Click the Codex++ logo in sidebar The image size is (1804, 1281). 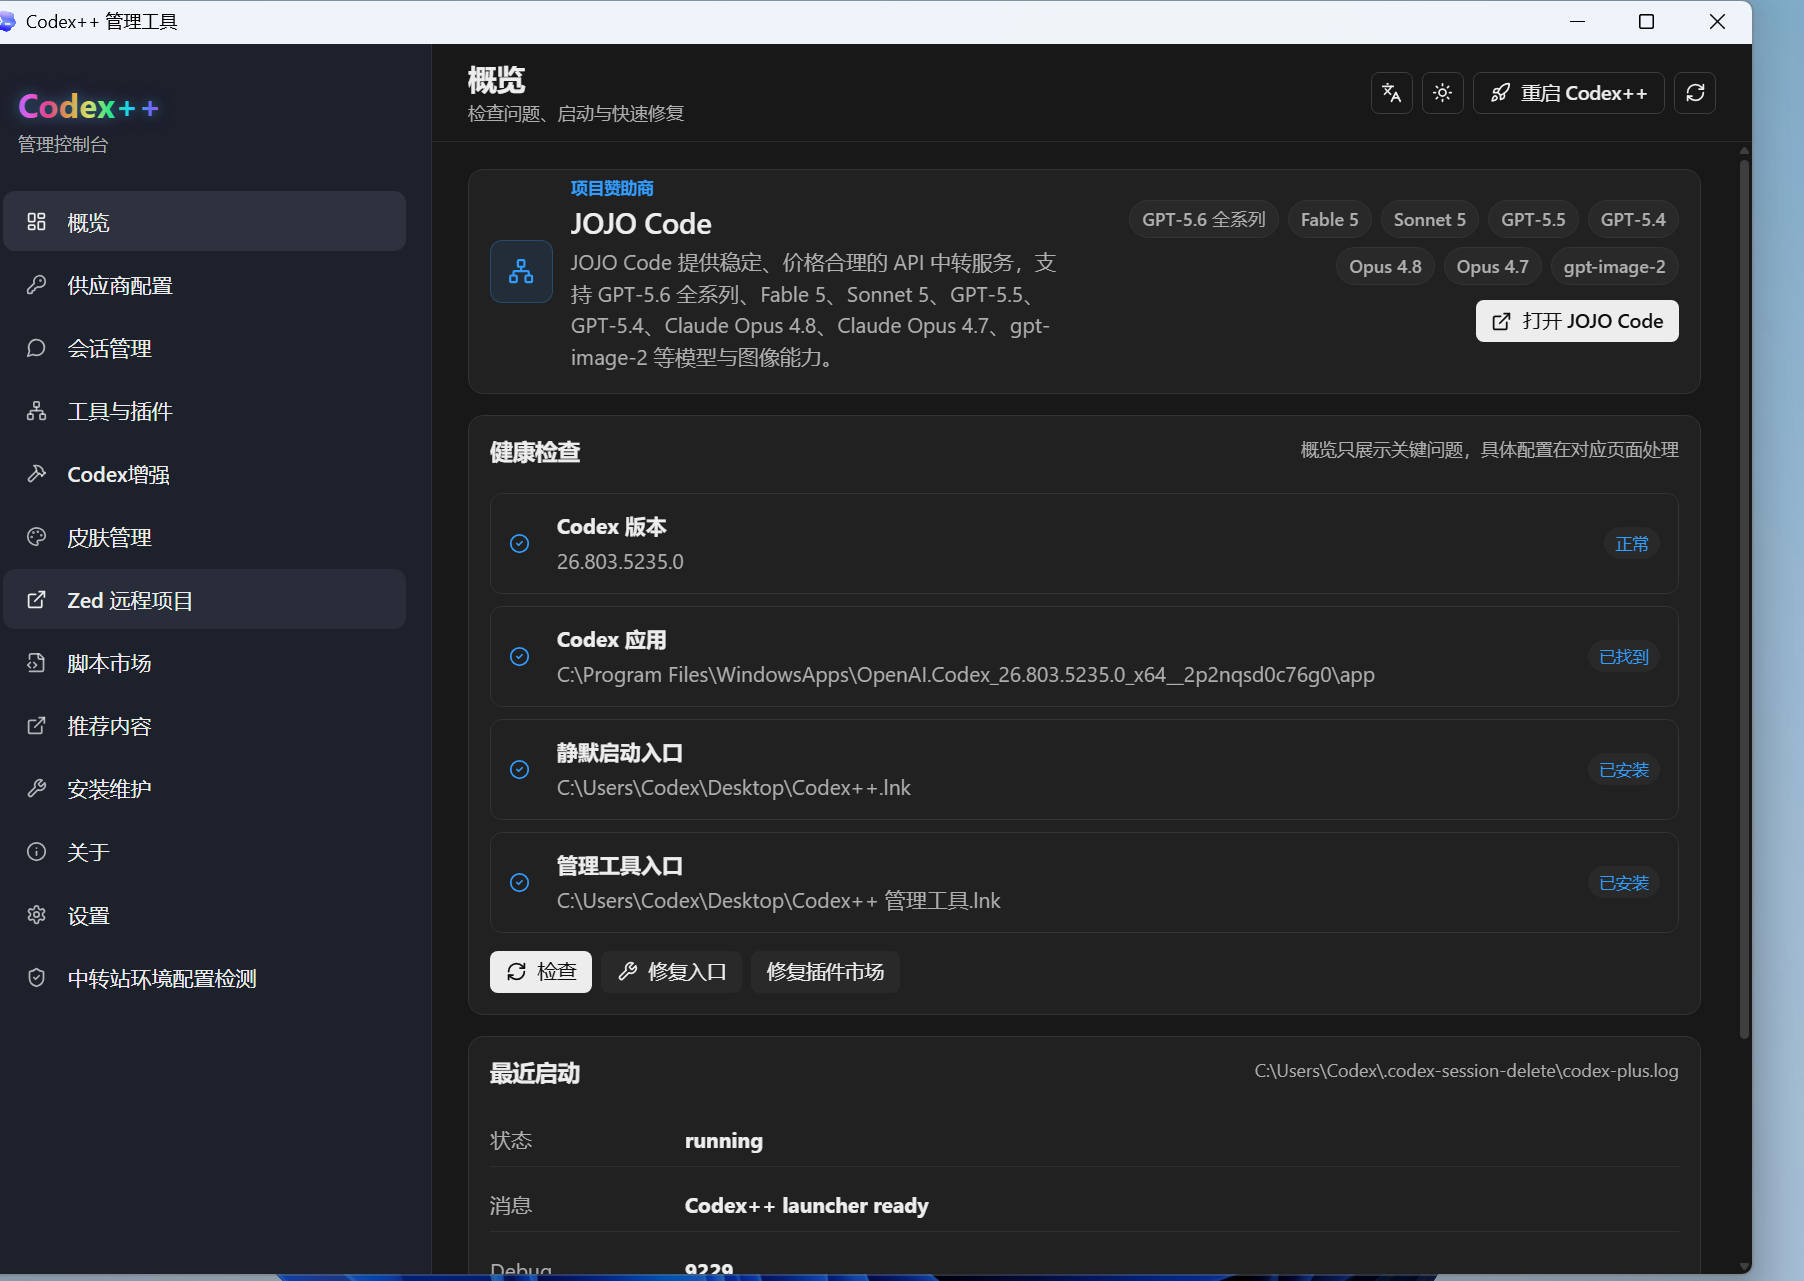(x=88, y=107)
